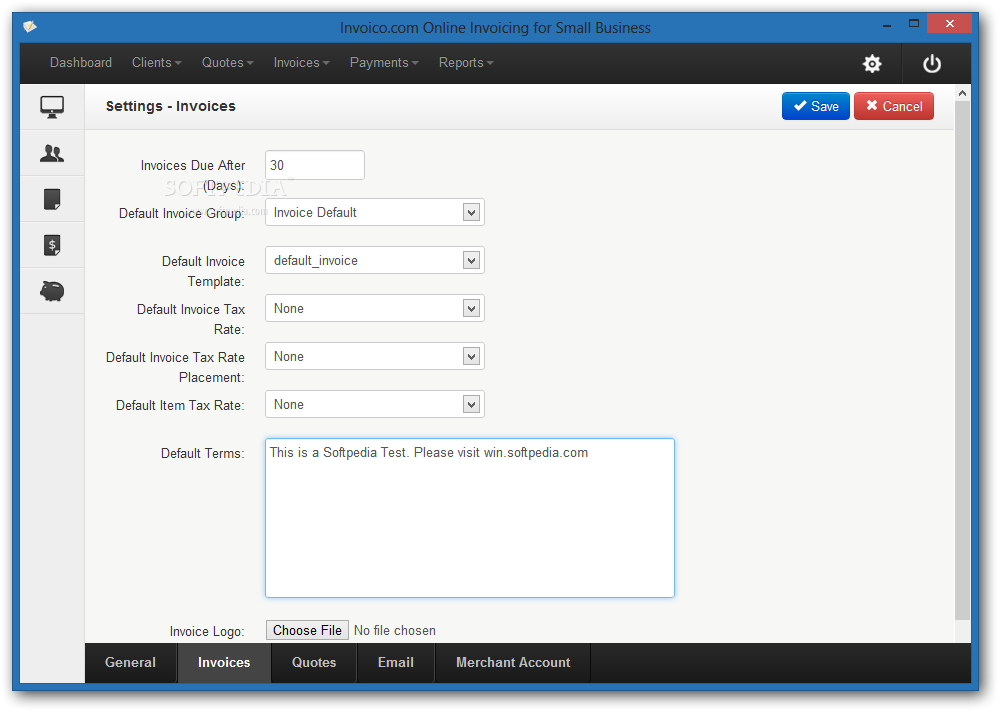This screenshot has width=999, height=711.
Task: Open the clients people sidebar icon
Action: point(52,153)
